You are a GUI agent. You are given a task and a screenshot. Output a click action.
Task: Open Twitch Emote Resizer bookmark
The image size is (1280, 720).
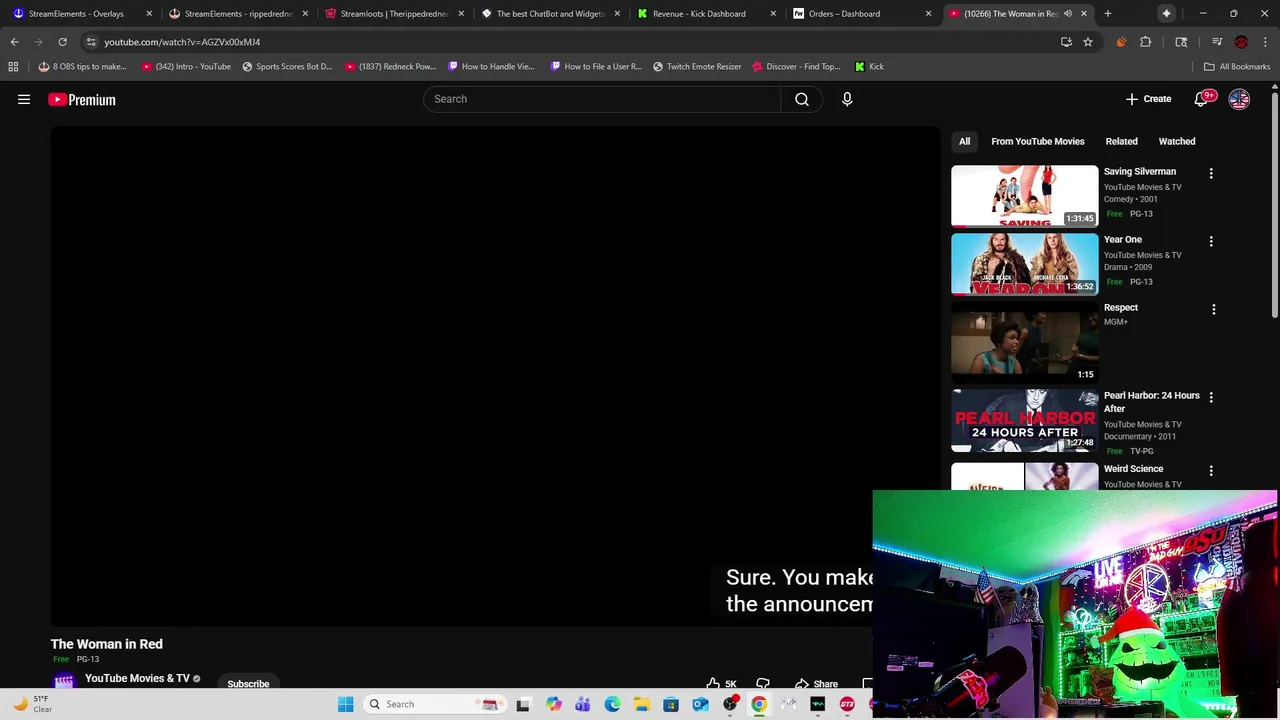tap(697, 67)
